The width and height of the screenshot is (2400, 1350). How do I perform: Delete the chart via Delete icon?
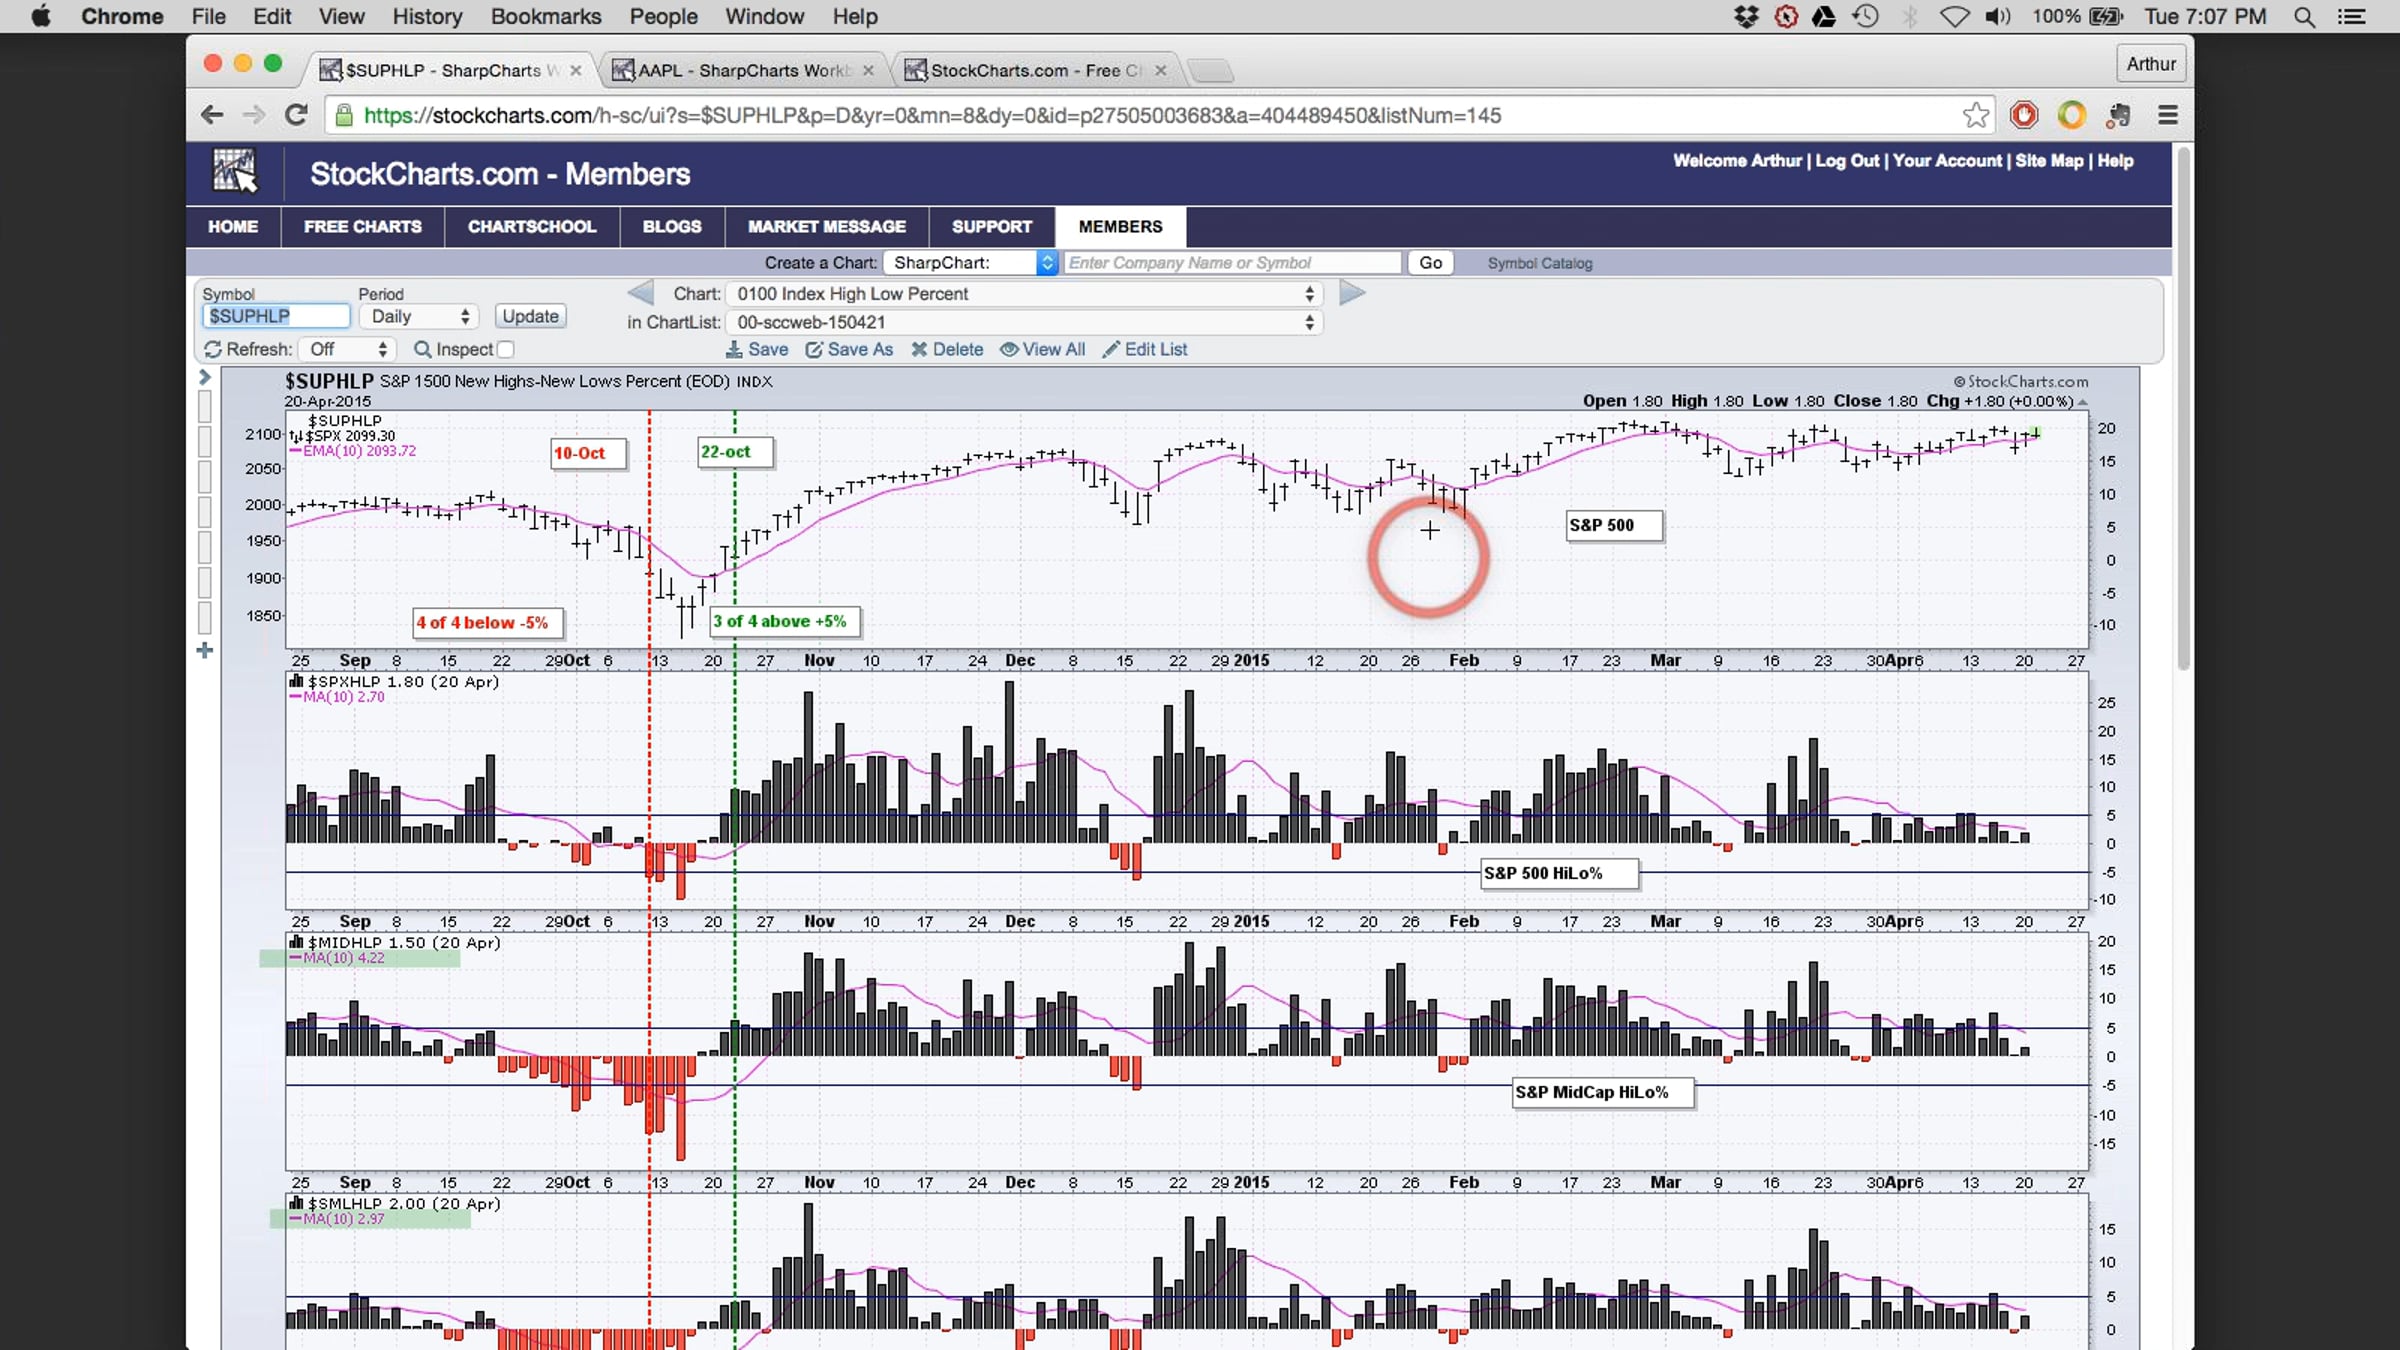click(x=947, y=349)
